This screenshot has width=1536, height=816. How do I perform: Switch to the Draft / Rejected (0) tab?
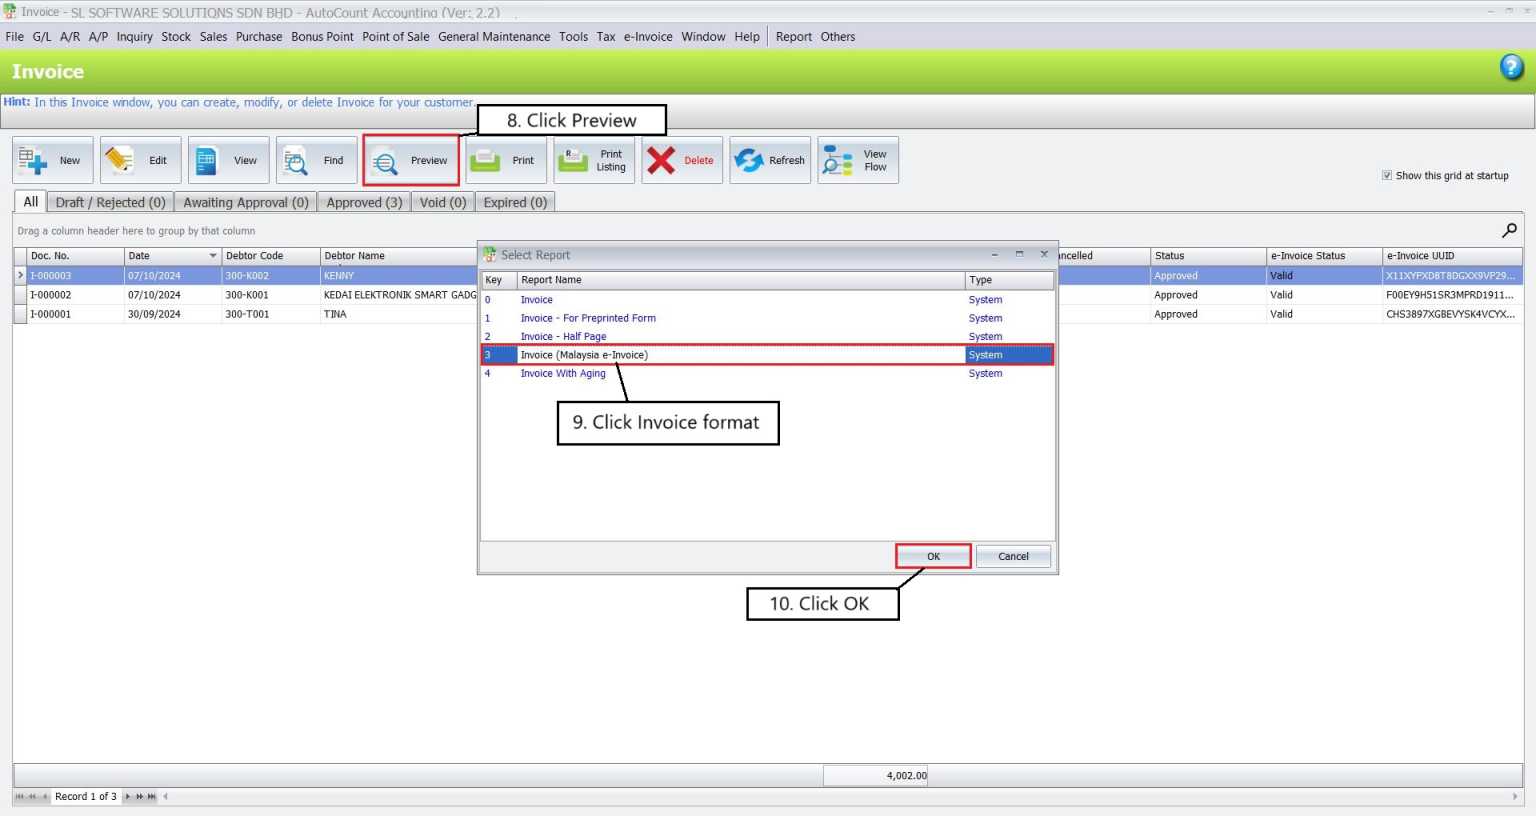pyautogui.click(x=110, y=202)
